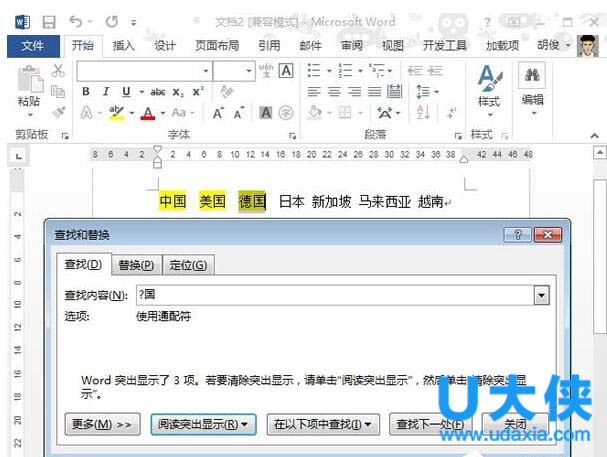The image size is (607, 457).
Task: Toggle Italic formatting
Action: pos(106,92)
